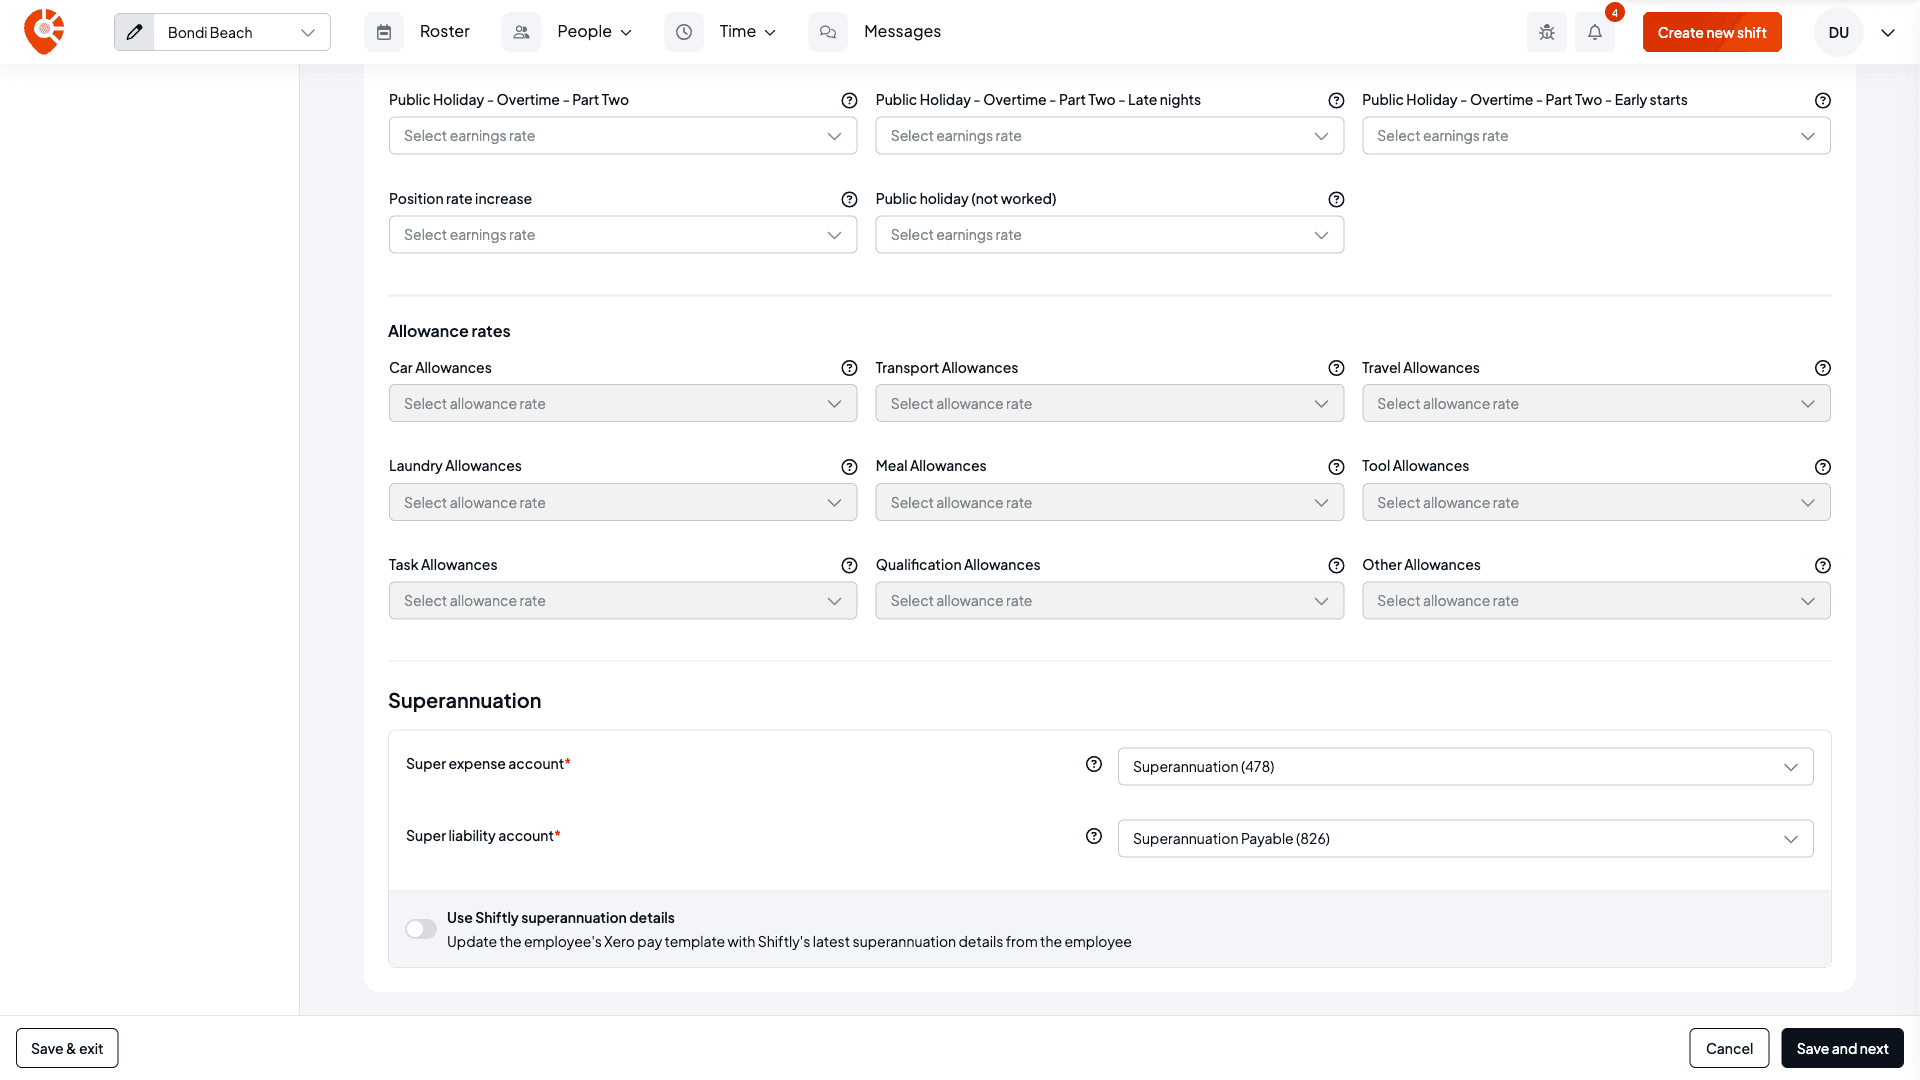Open Travel Allowances rate dropdown
The height and width of the screenshot is (1080, 1920).
point(1596,404)
